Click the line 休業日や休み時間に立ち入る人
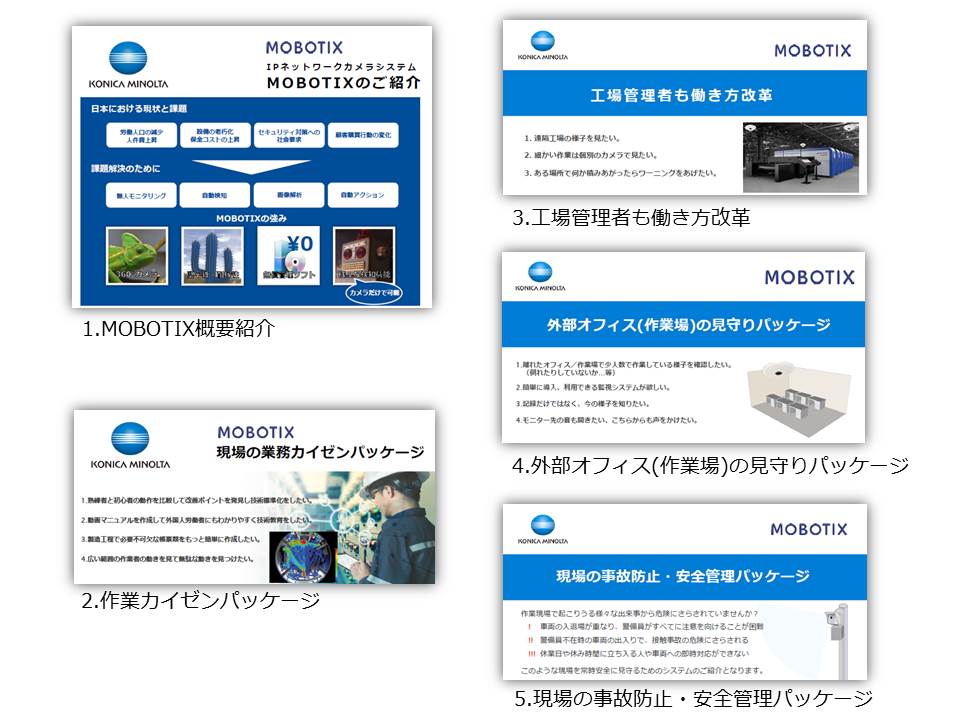960x720 pixels. pos(637,654)
